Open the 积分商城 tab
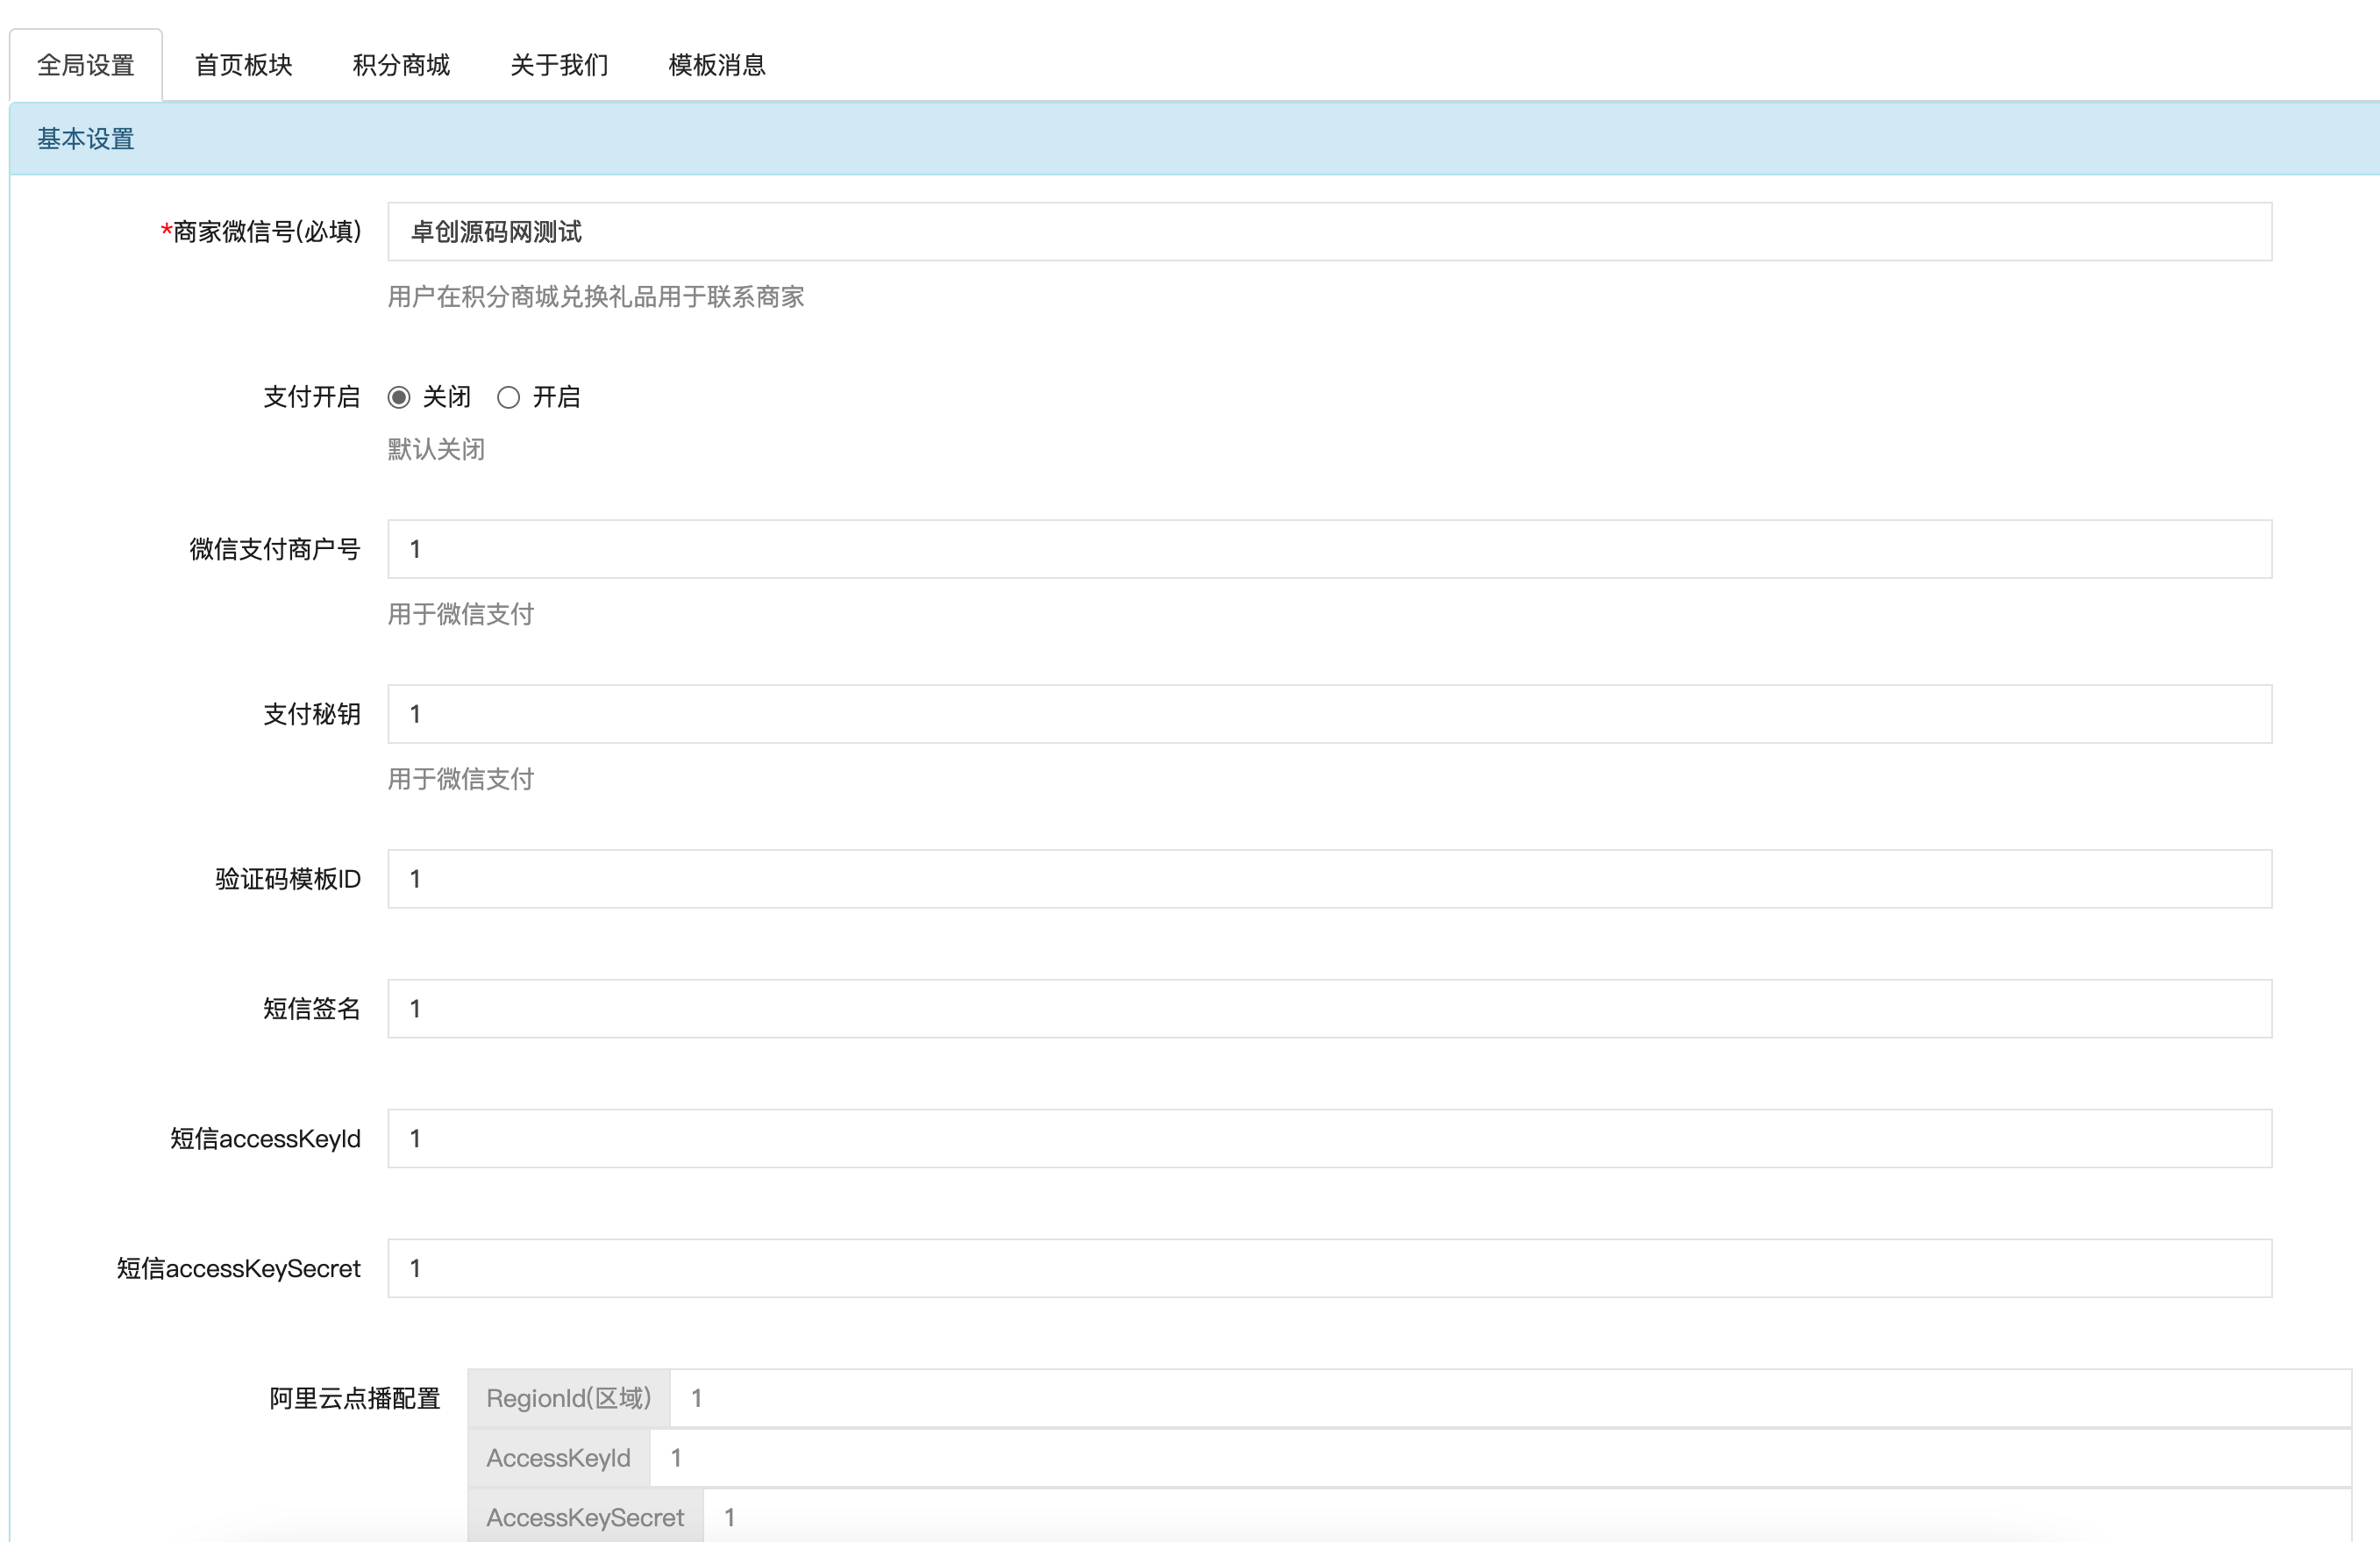Image resolution: width=2380 pixels, height=1542 pixels. [x=401, y=65]
